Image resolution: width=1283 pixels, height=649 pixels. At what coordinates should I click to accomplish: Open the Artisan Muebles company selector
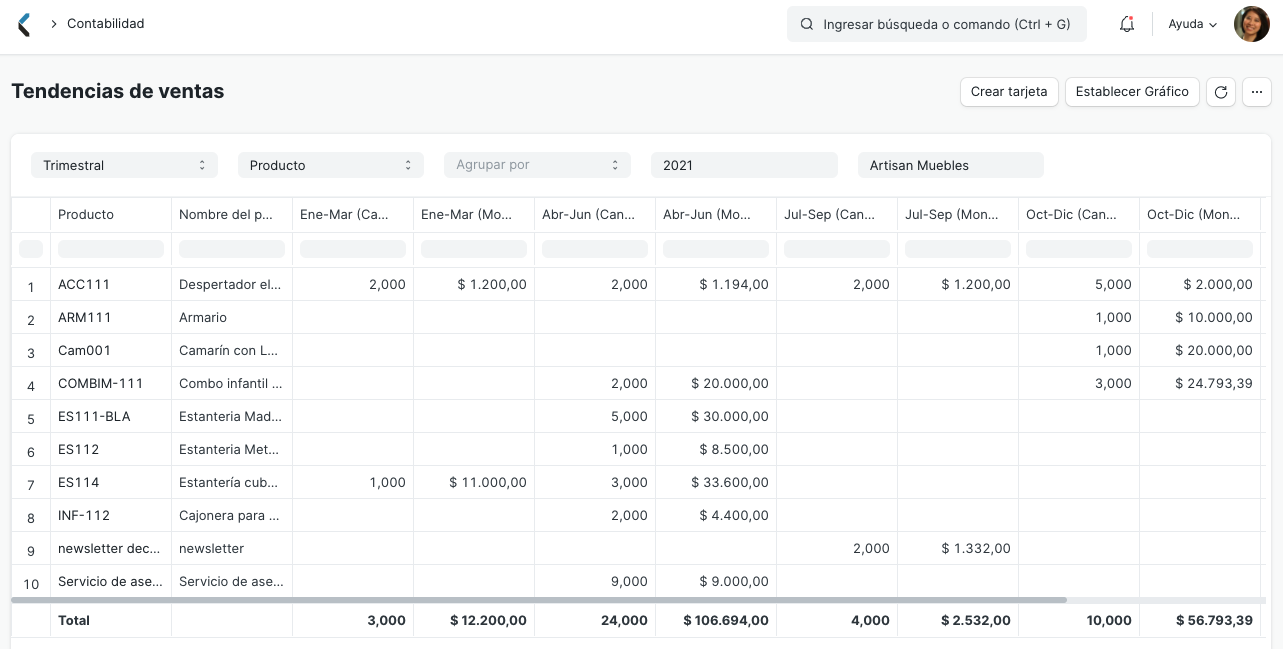point(950,165)
